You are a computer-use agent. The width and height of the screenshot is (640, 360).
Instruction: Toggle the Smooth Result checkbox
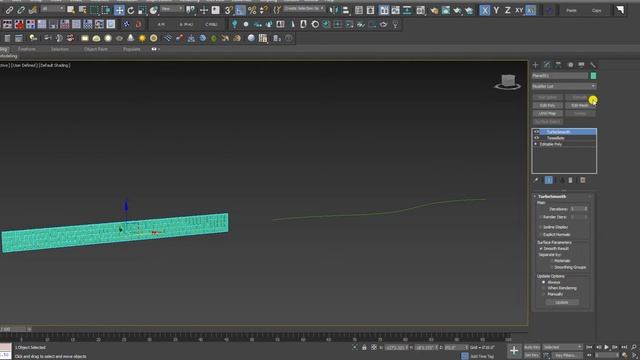(541, 249)
